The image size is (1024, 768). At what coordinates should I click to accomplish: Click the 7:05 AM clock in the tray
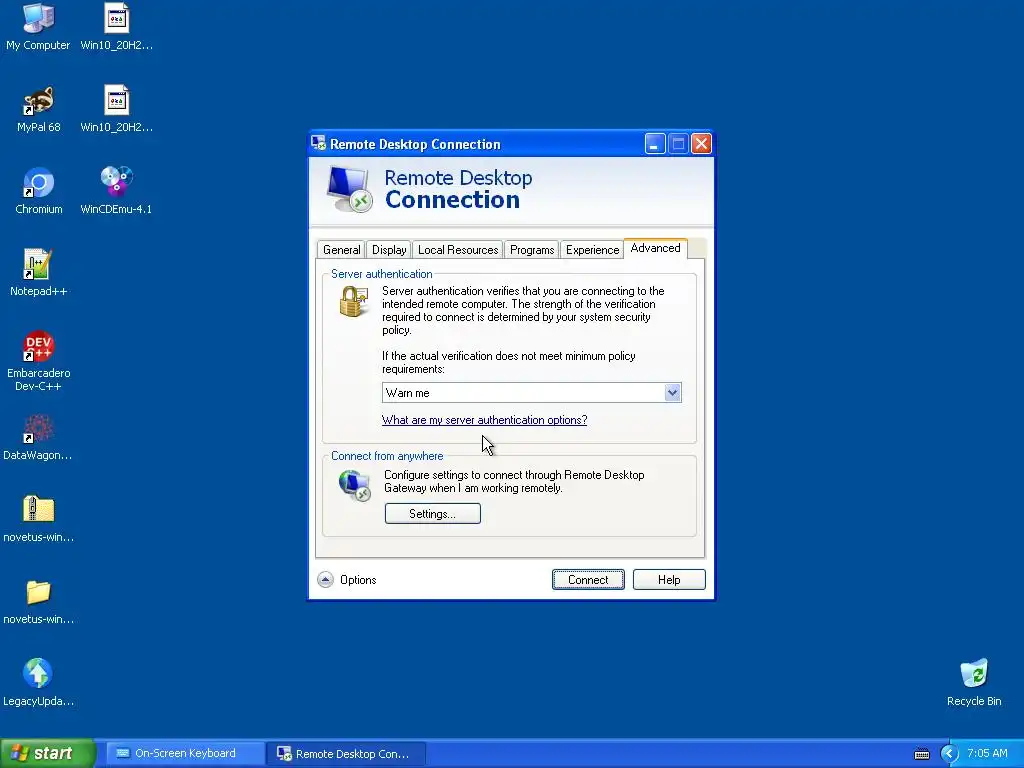click(987, 754)
